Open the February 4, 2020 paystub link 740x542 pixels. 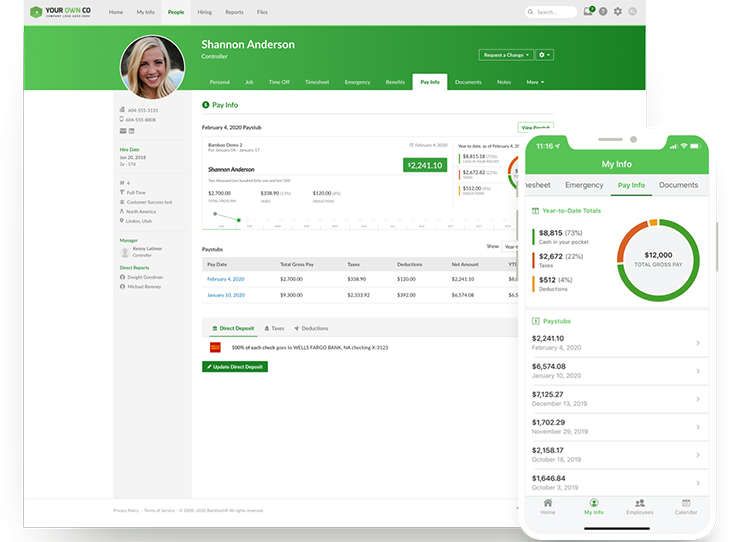(x=226, y=279)
